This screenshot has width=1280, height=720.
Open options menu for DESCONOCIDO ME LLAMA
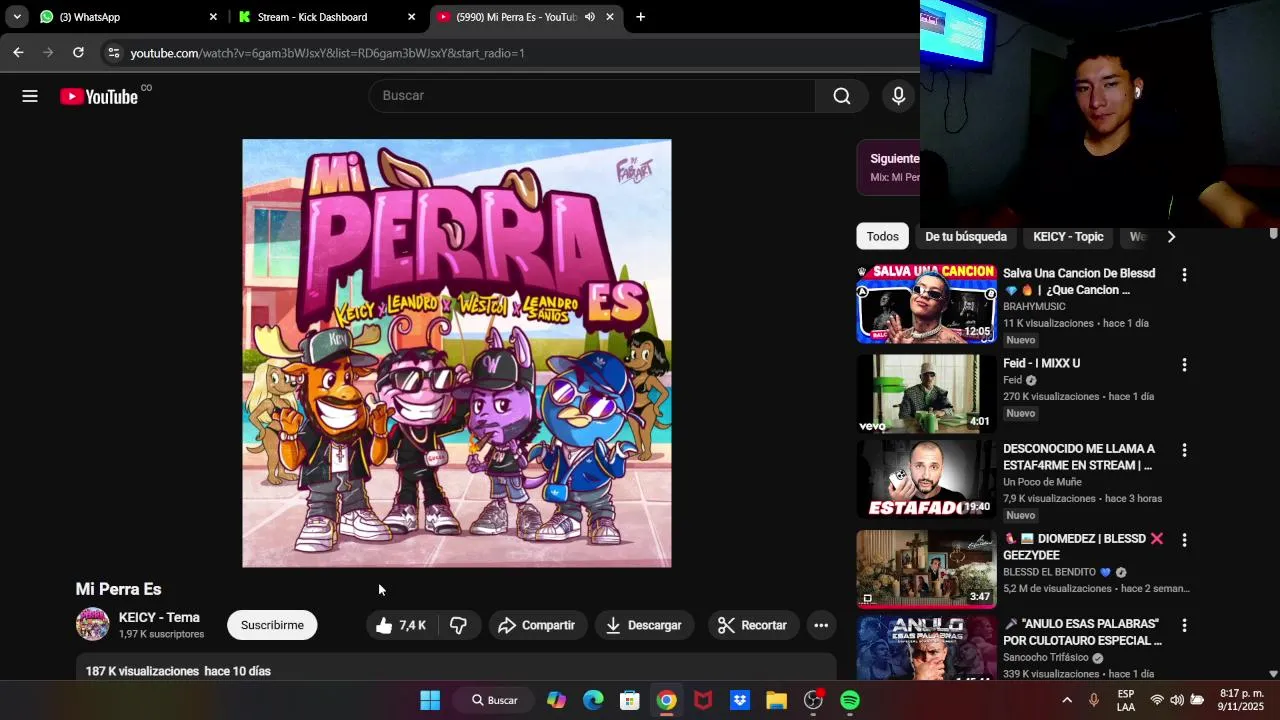pyautogui.click(x=1184, y=451)
